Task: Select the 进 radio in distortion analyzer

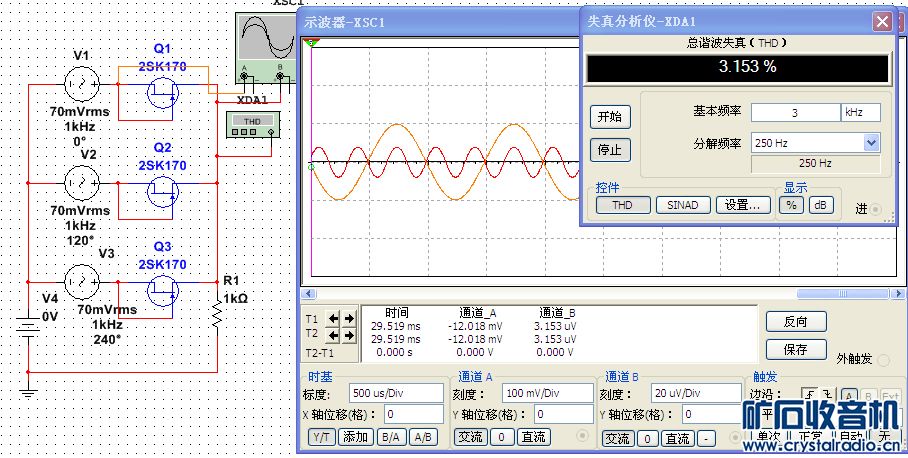Action: 877,209
